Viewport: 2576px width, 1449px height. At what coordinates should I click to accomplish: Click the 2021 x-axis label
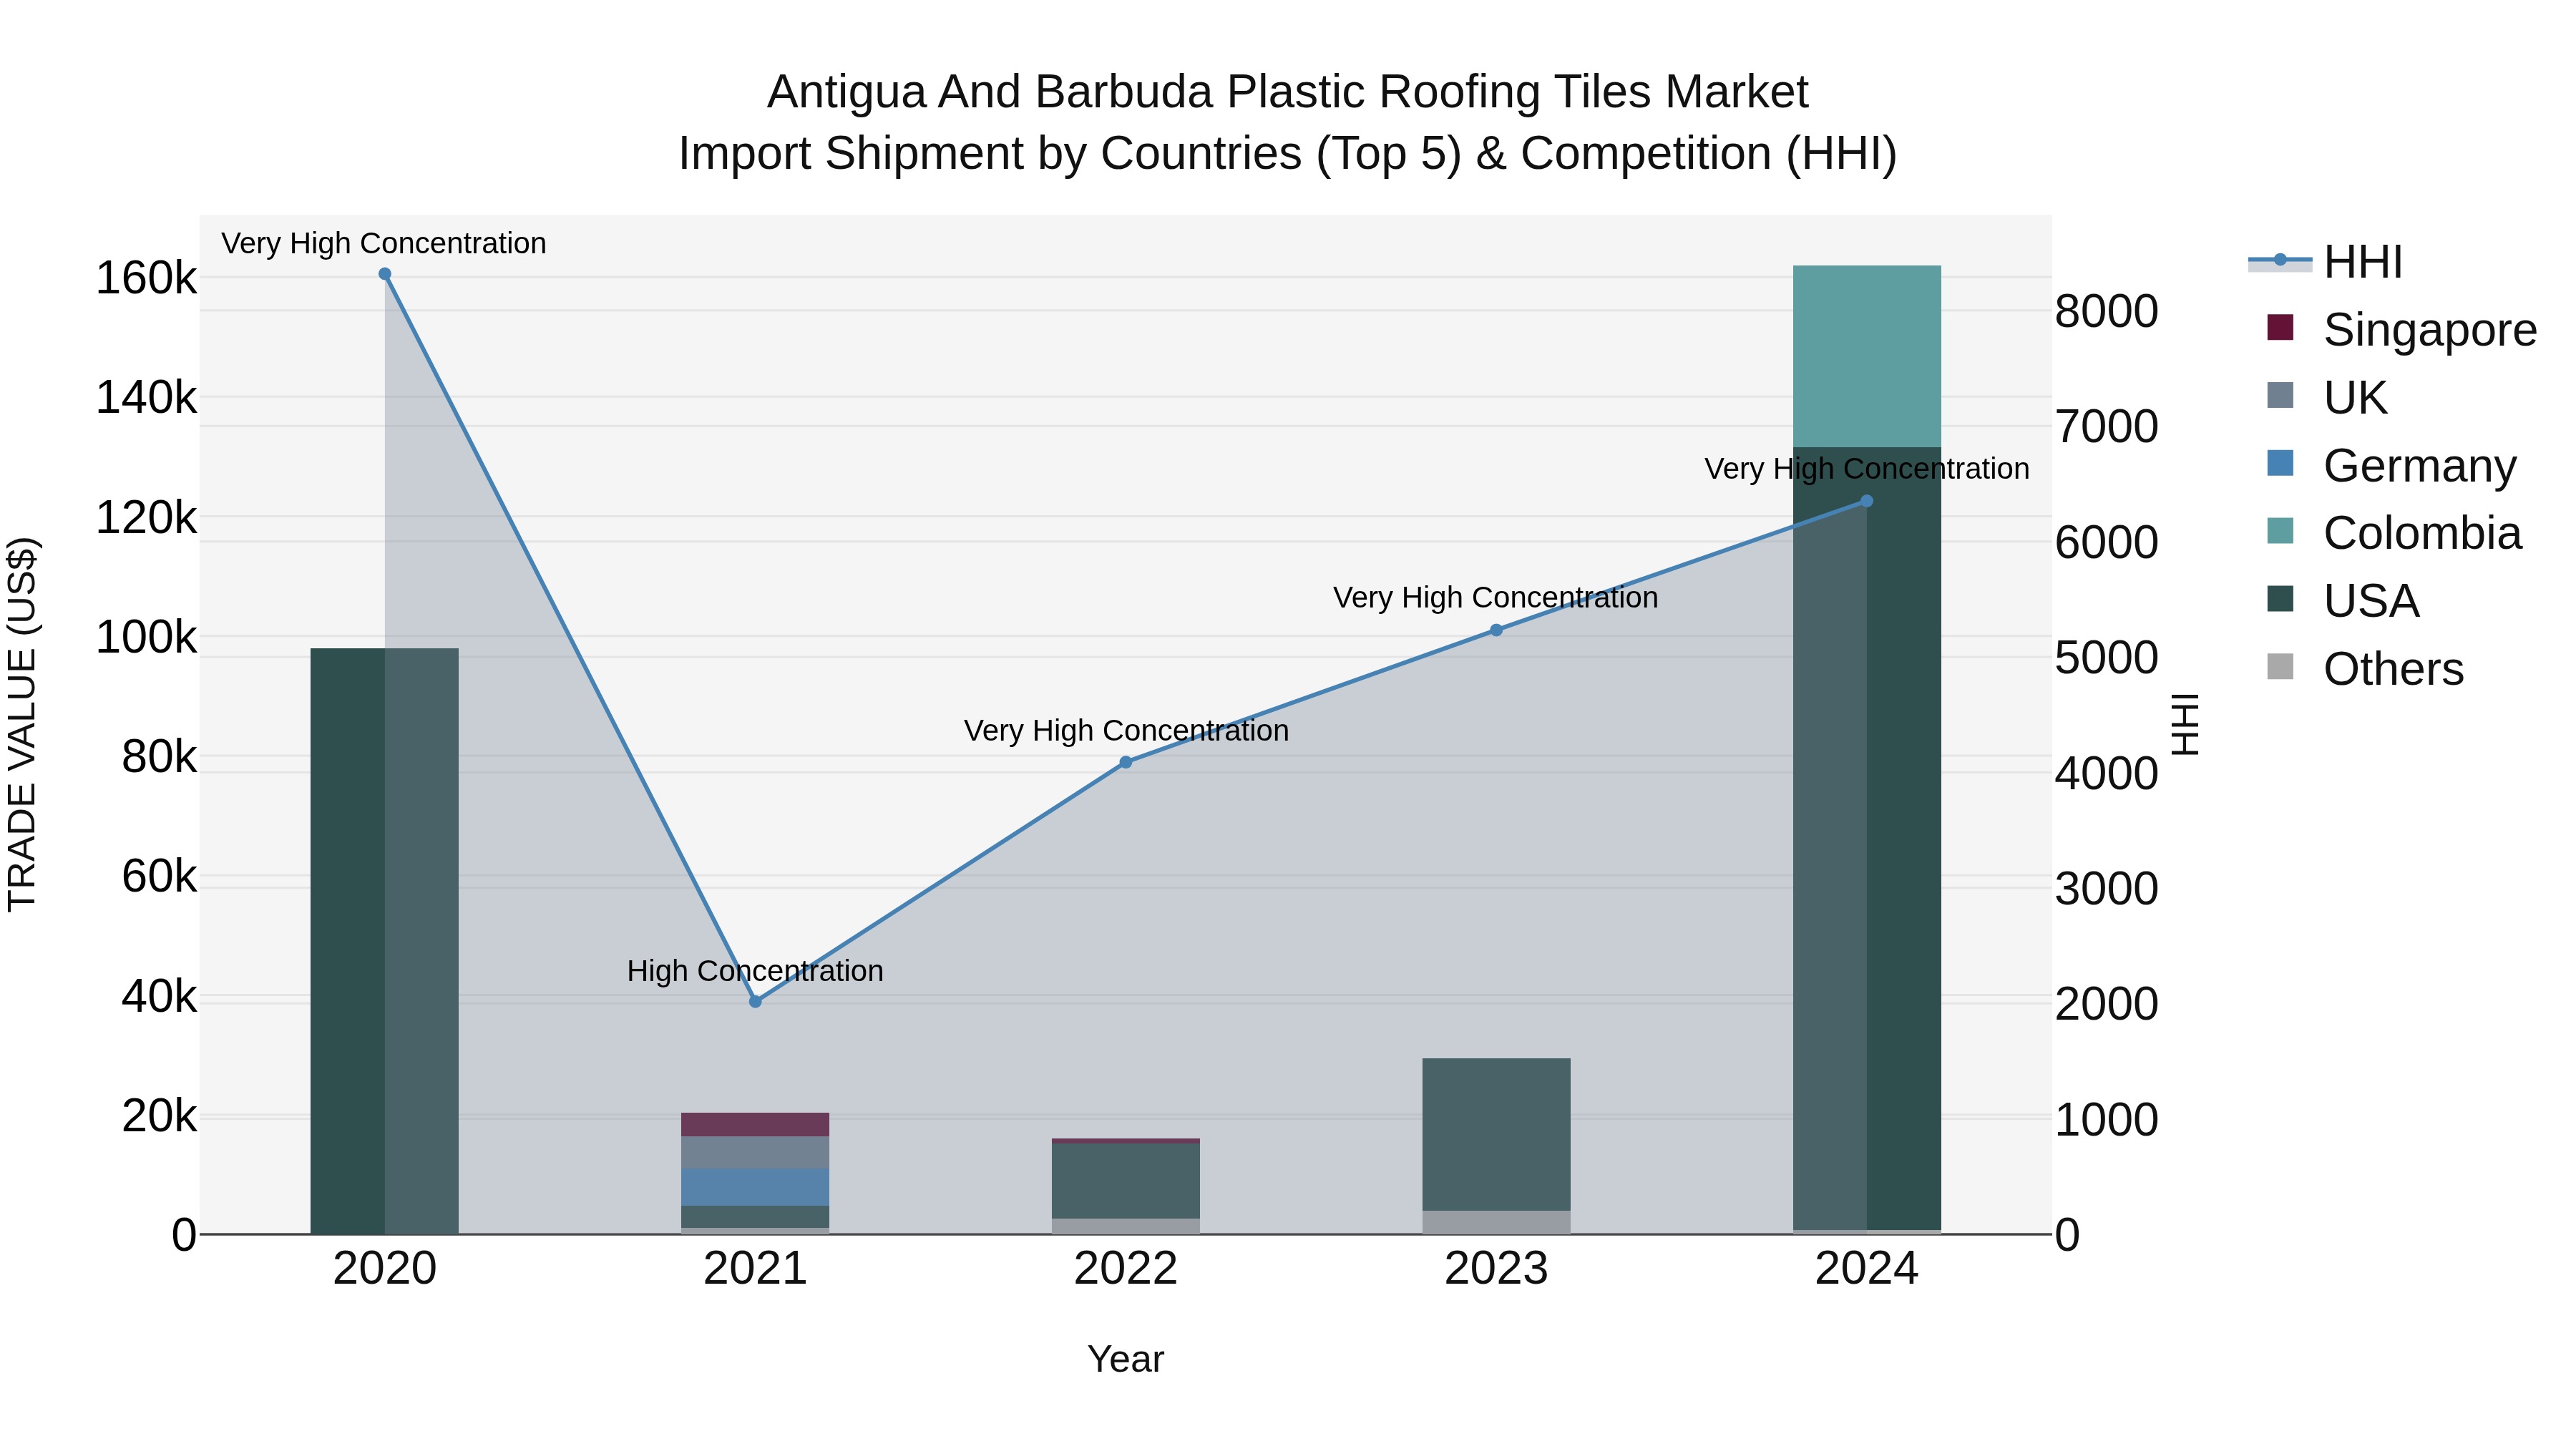755,1269
